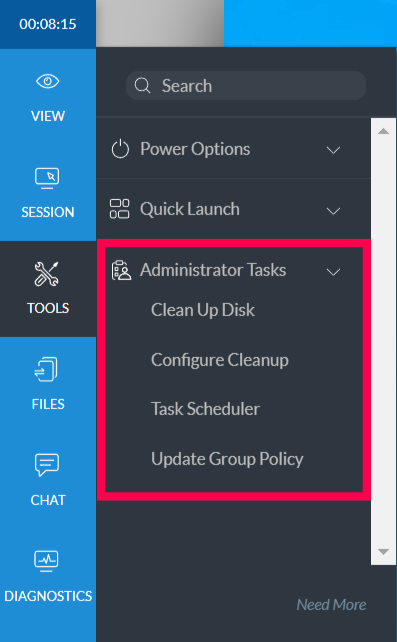Viewport: 397px width, 642px height.
Task: Click the magnifier icon in search
Action: [x=142, y=86]
